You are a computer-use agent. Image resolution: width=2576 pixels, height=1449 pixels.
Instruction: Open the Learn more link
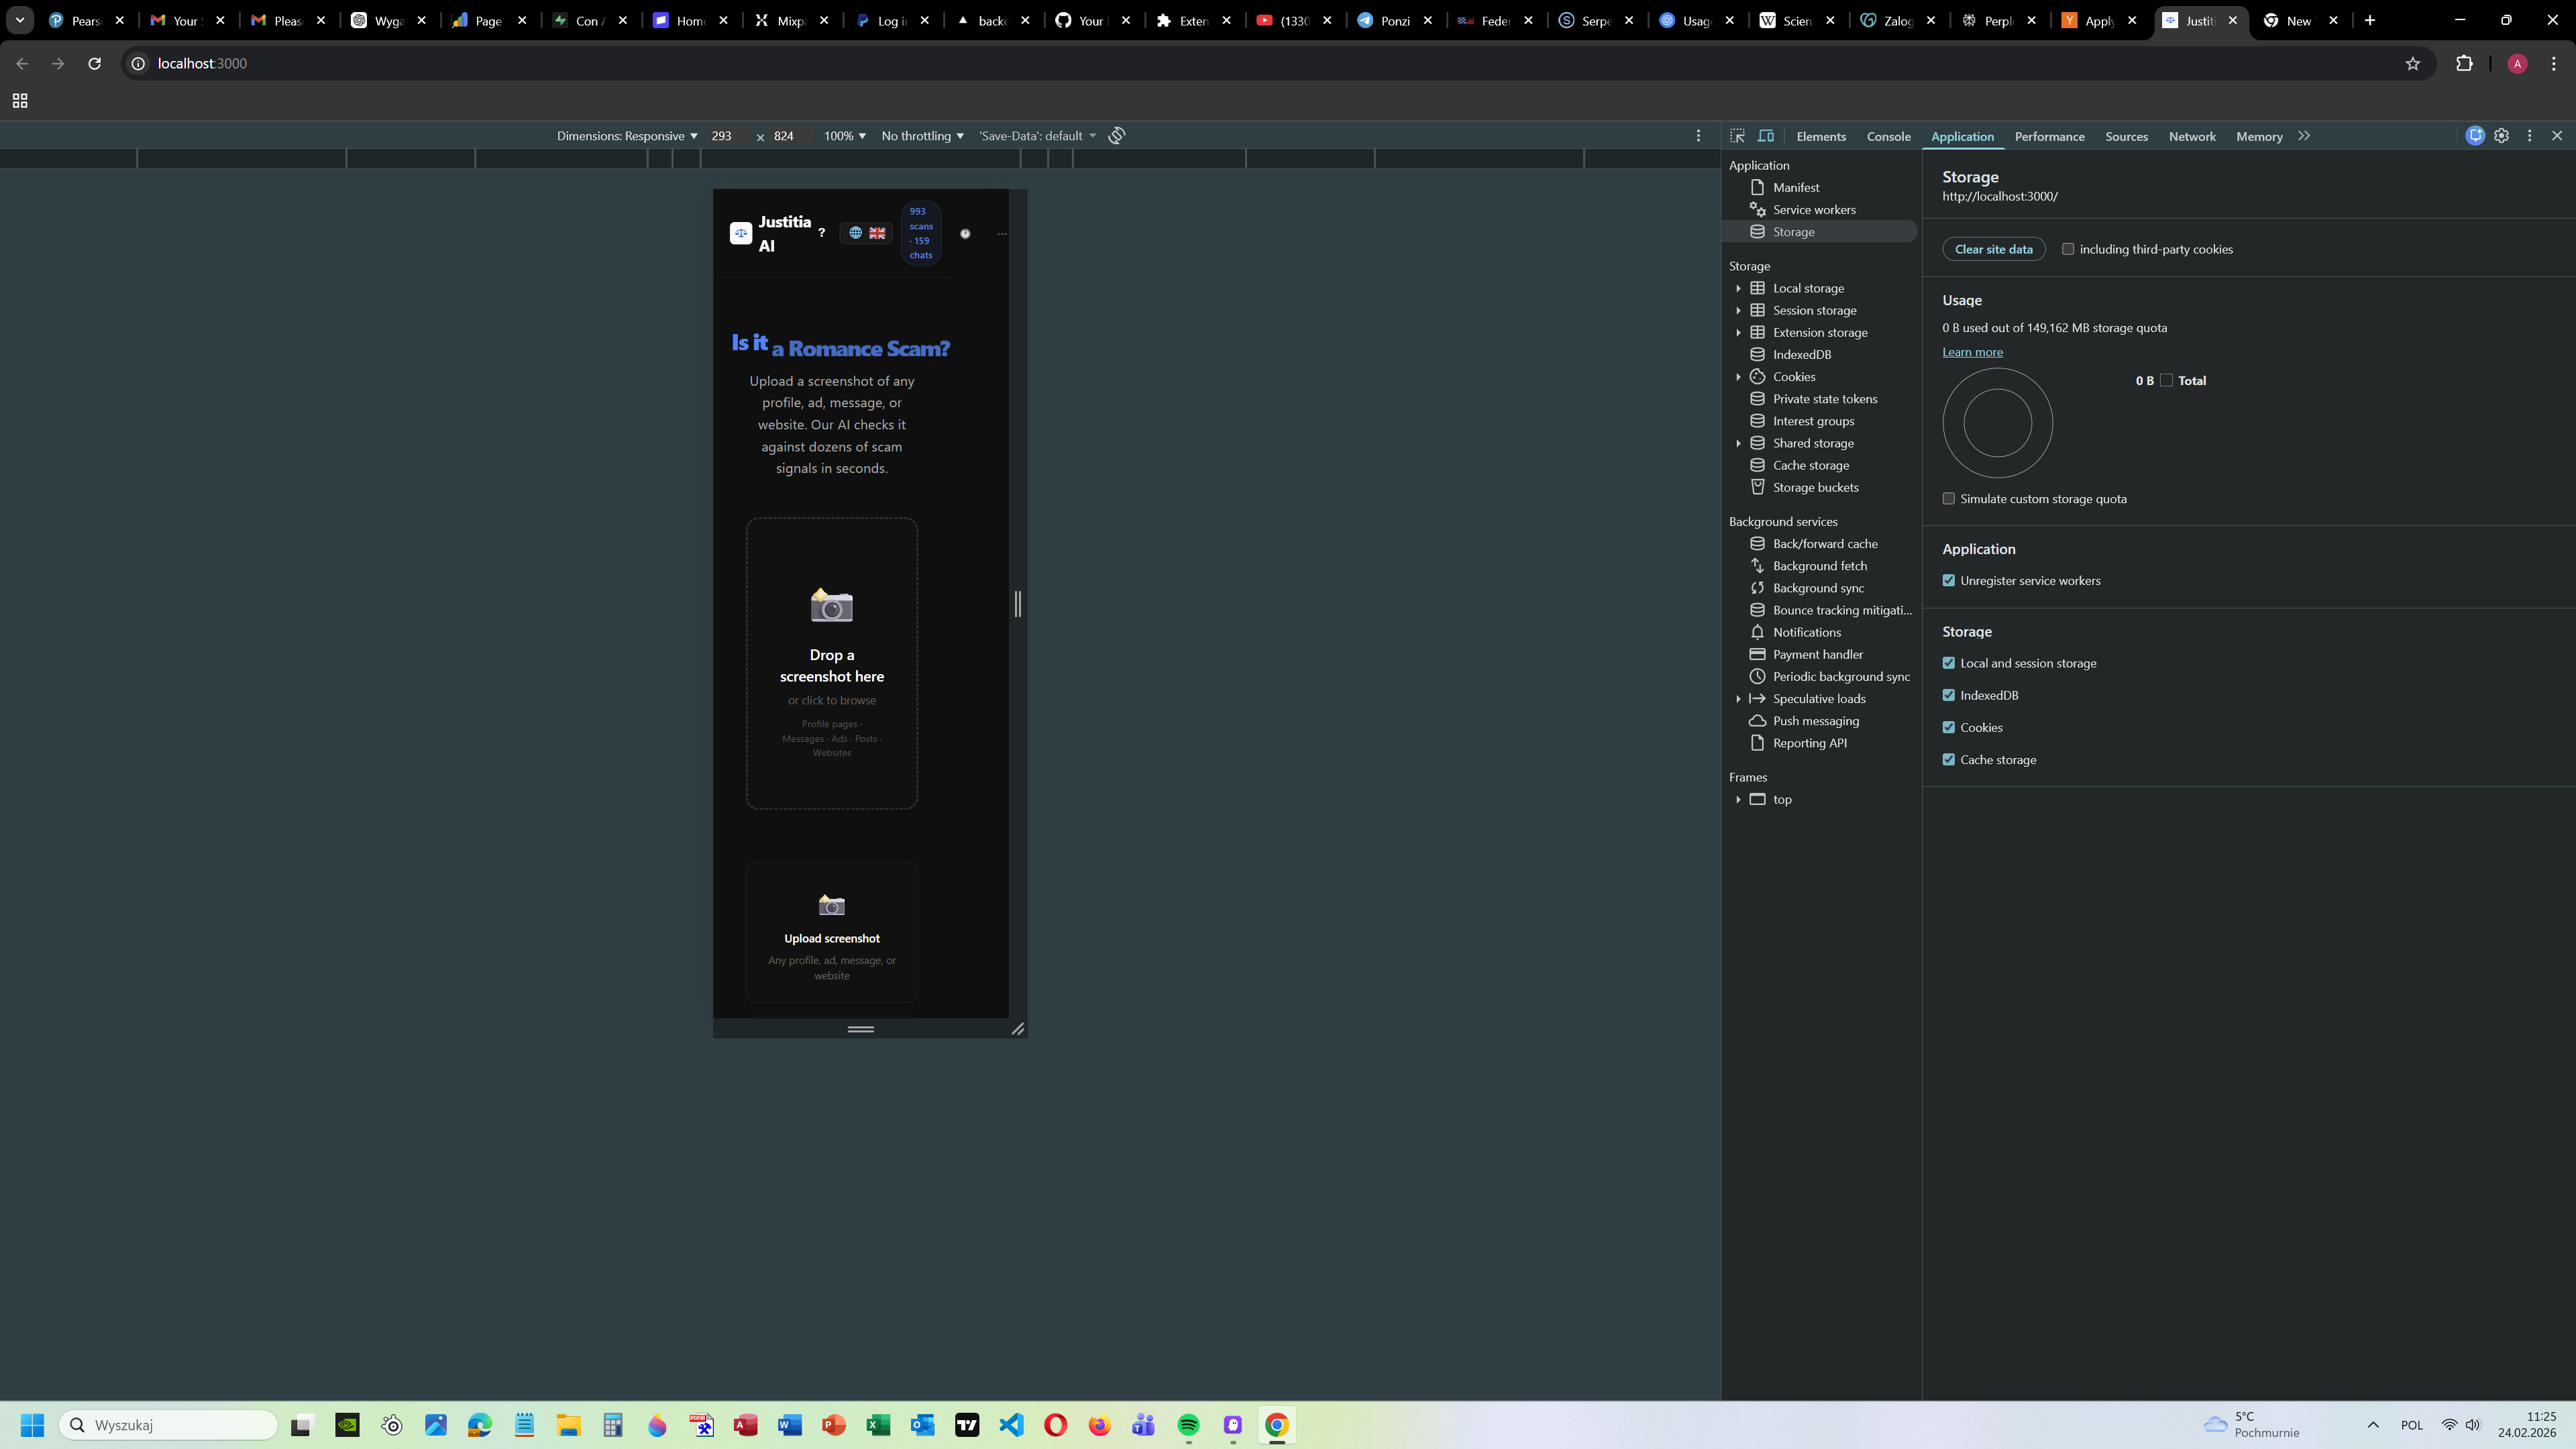point(1972,352)
